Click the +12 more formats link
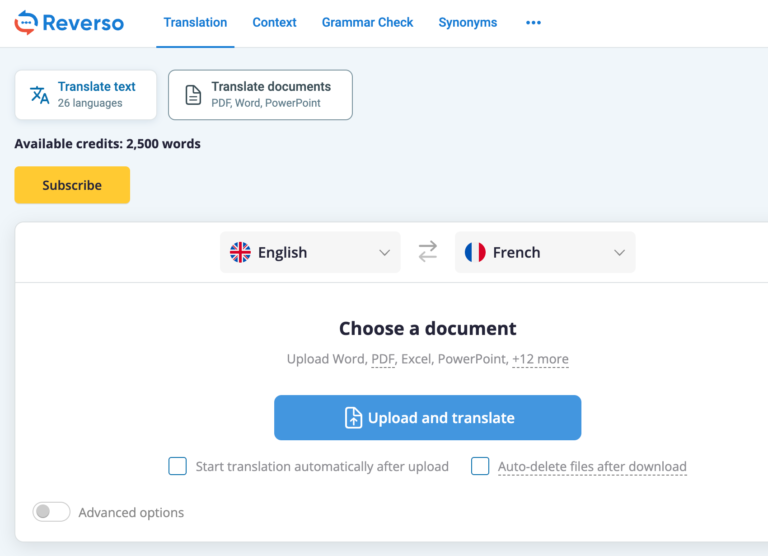The image size is (768, 556). 540,359
